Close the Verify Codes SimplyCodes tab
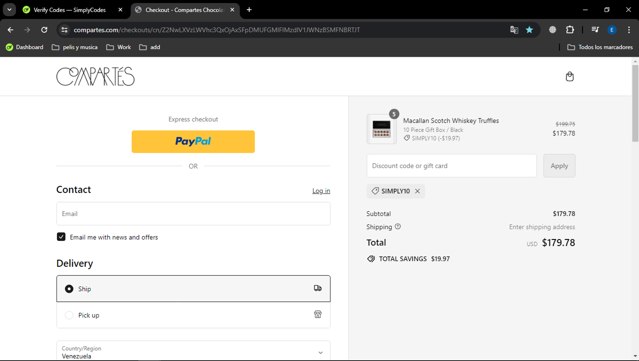 click(120, 10)
